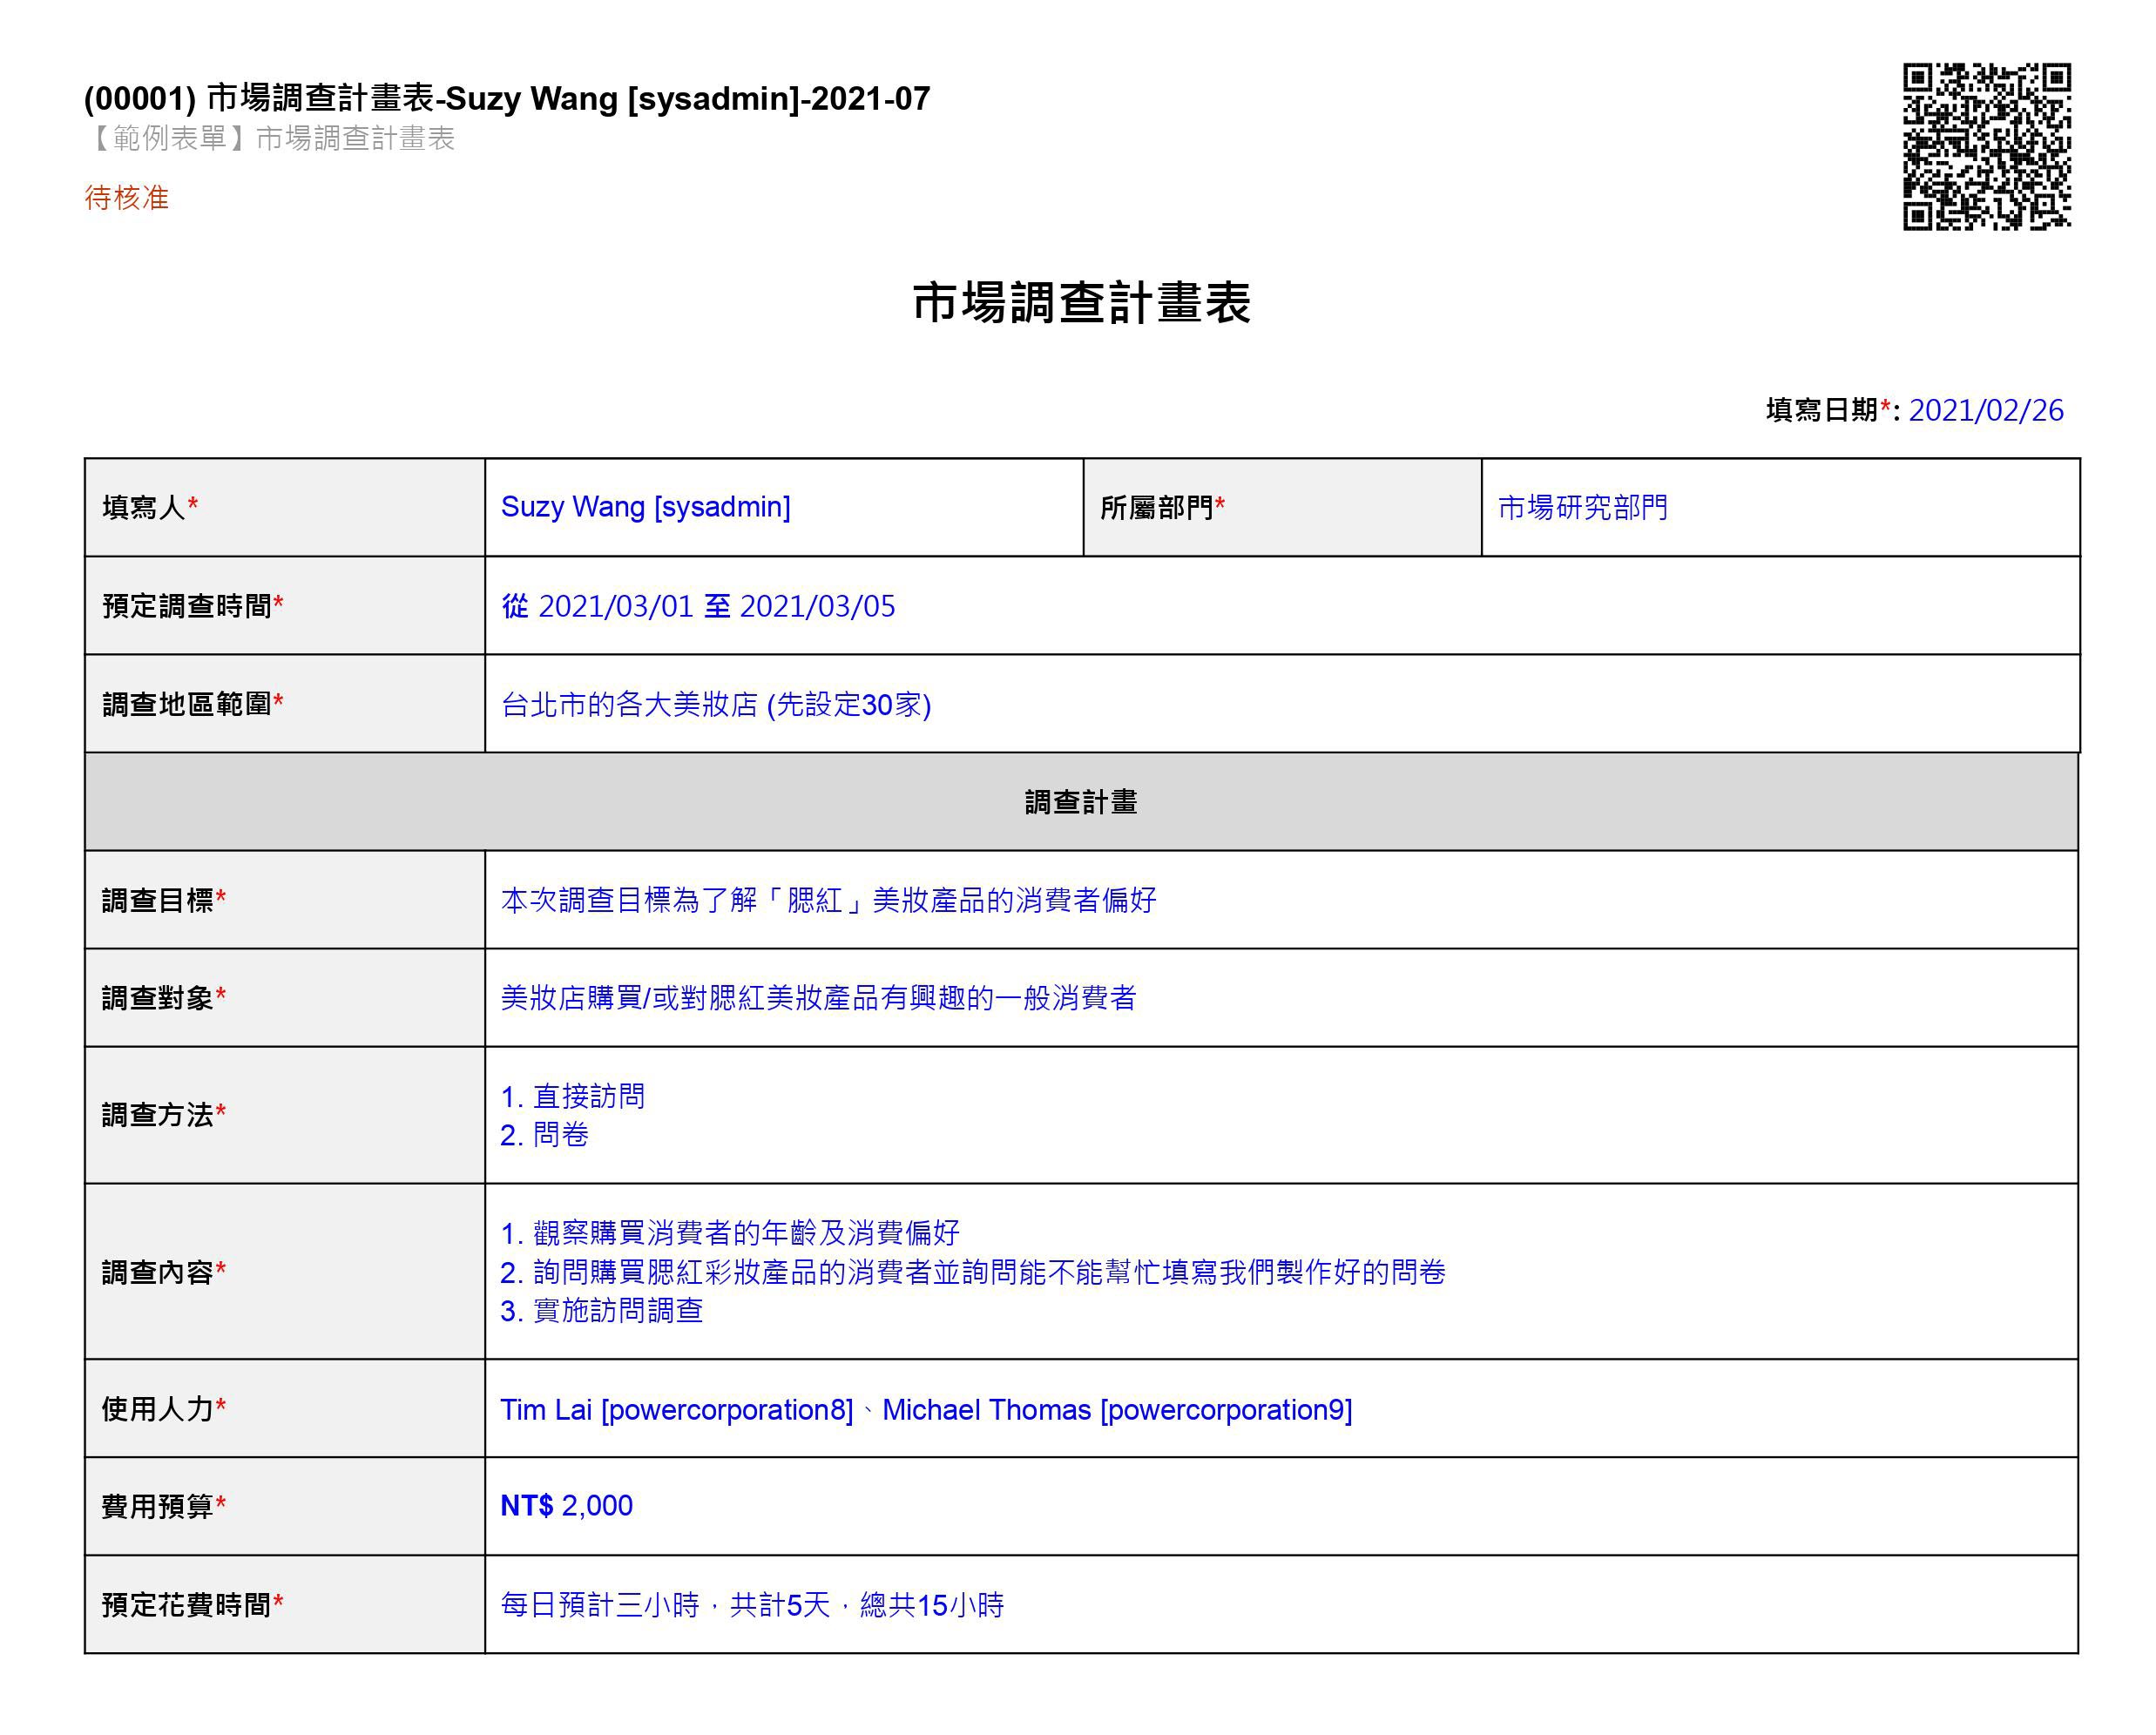2156x1735 pixels.
Task: Click the survey period 2021/03/01 至 2021/03/05
Action: coord(698,606)
